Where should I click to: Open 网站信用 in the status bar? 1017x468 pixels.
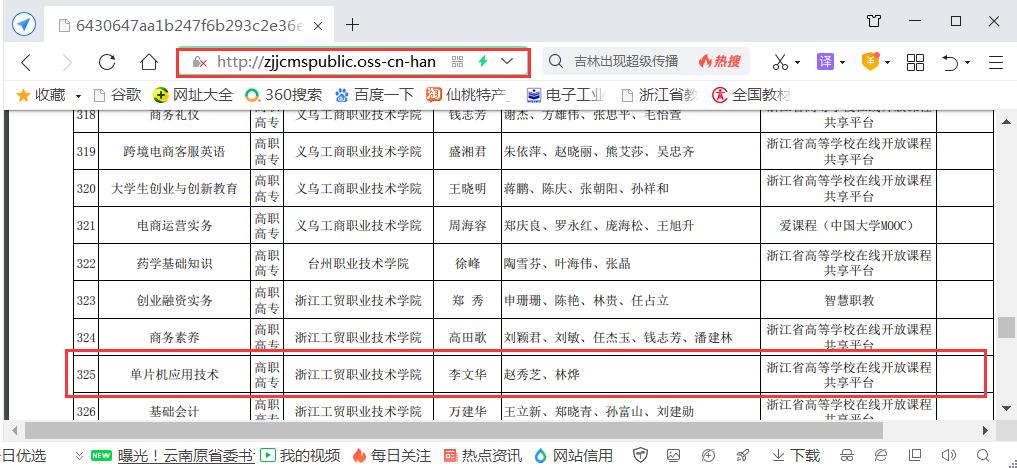tap(573, 455)
